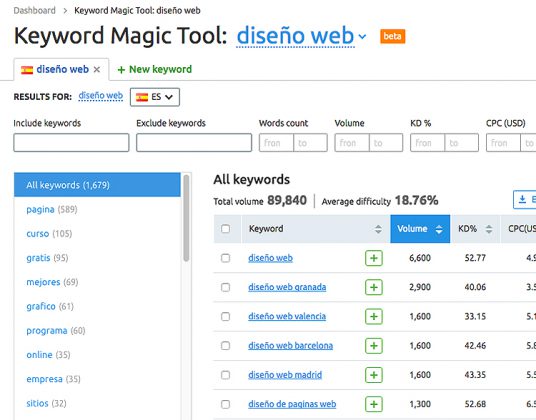Go to Dashboard breadcrumb link
Image resolution: width=536 pixels, height=420 pixels.
coord(35,11)
